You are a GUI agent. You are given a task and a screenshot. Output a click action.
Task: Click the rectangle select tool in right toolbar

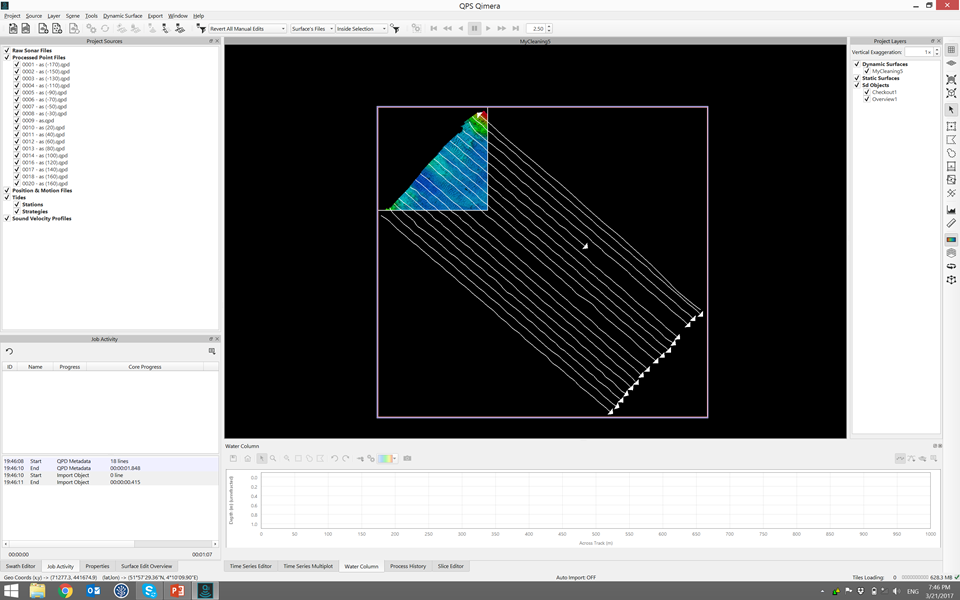click(951, 126)
